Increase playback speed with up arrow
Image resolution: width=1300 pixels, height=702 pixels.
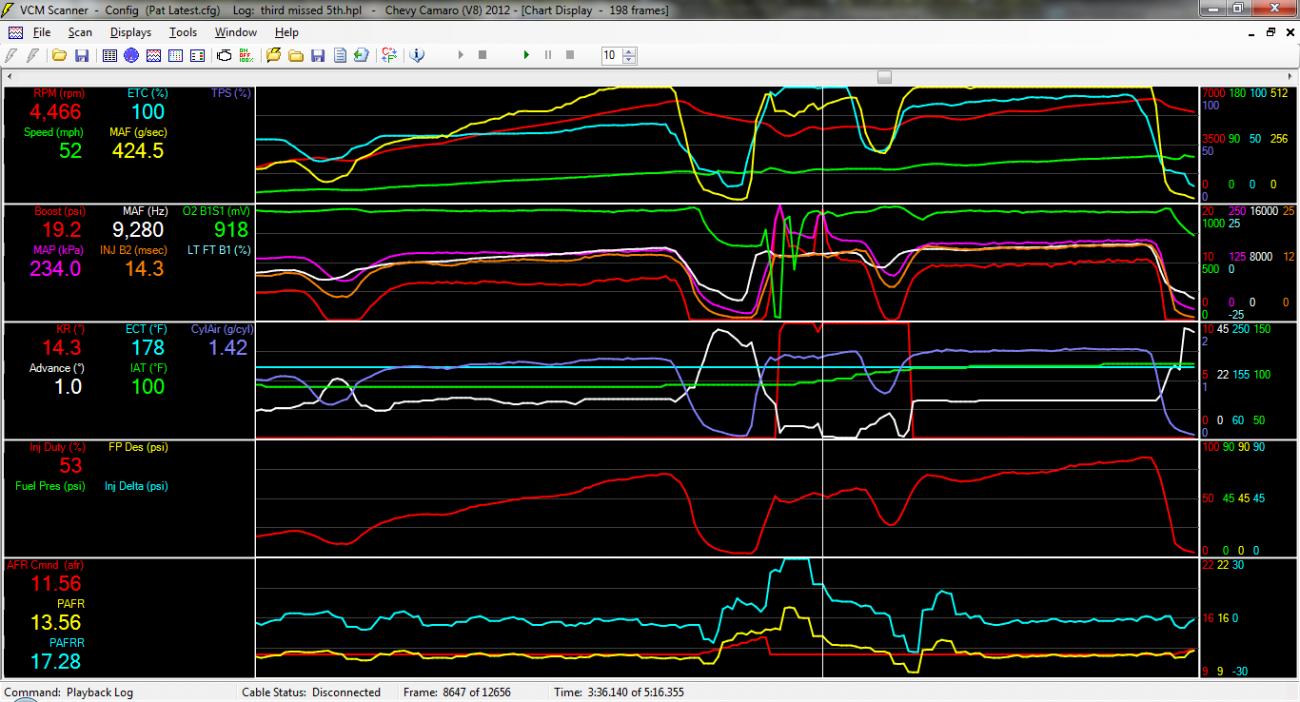coord(629,52)
